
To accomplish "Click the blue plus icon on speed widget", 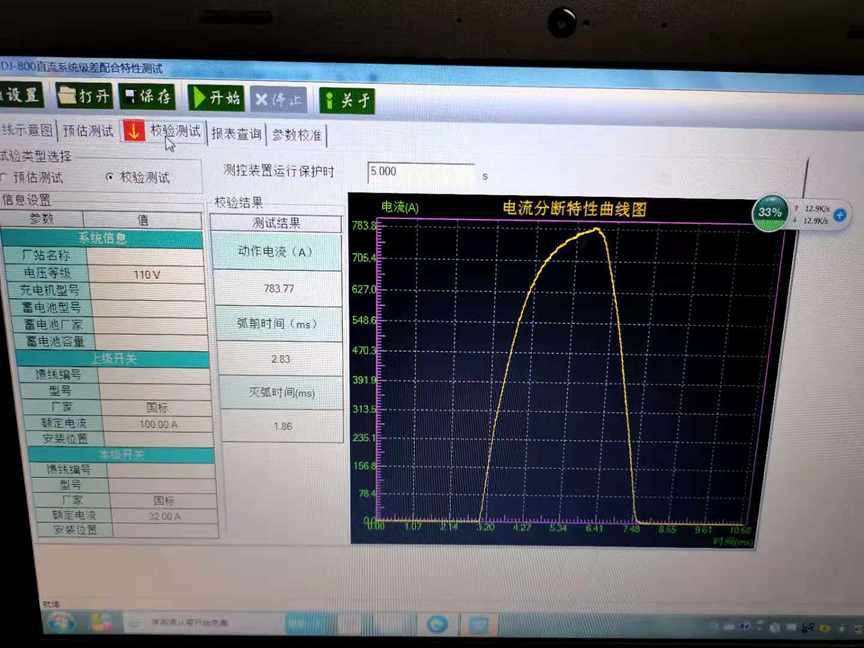I will tap(840, 215).
